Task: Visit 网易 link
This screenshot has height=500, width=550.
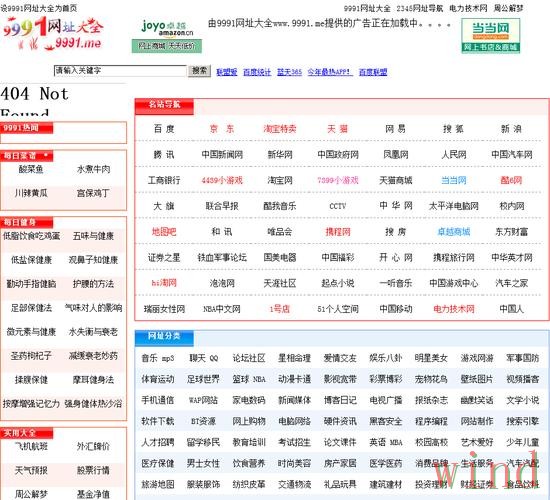Action: pyautogui.click(x=395, y=129)
